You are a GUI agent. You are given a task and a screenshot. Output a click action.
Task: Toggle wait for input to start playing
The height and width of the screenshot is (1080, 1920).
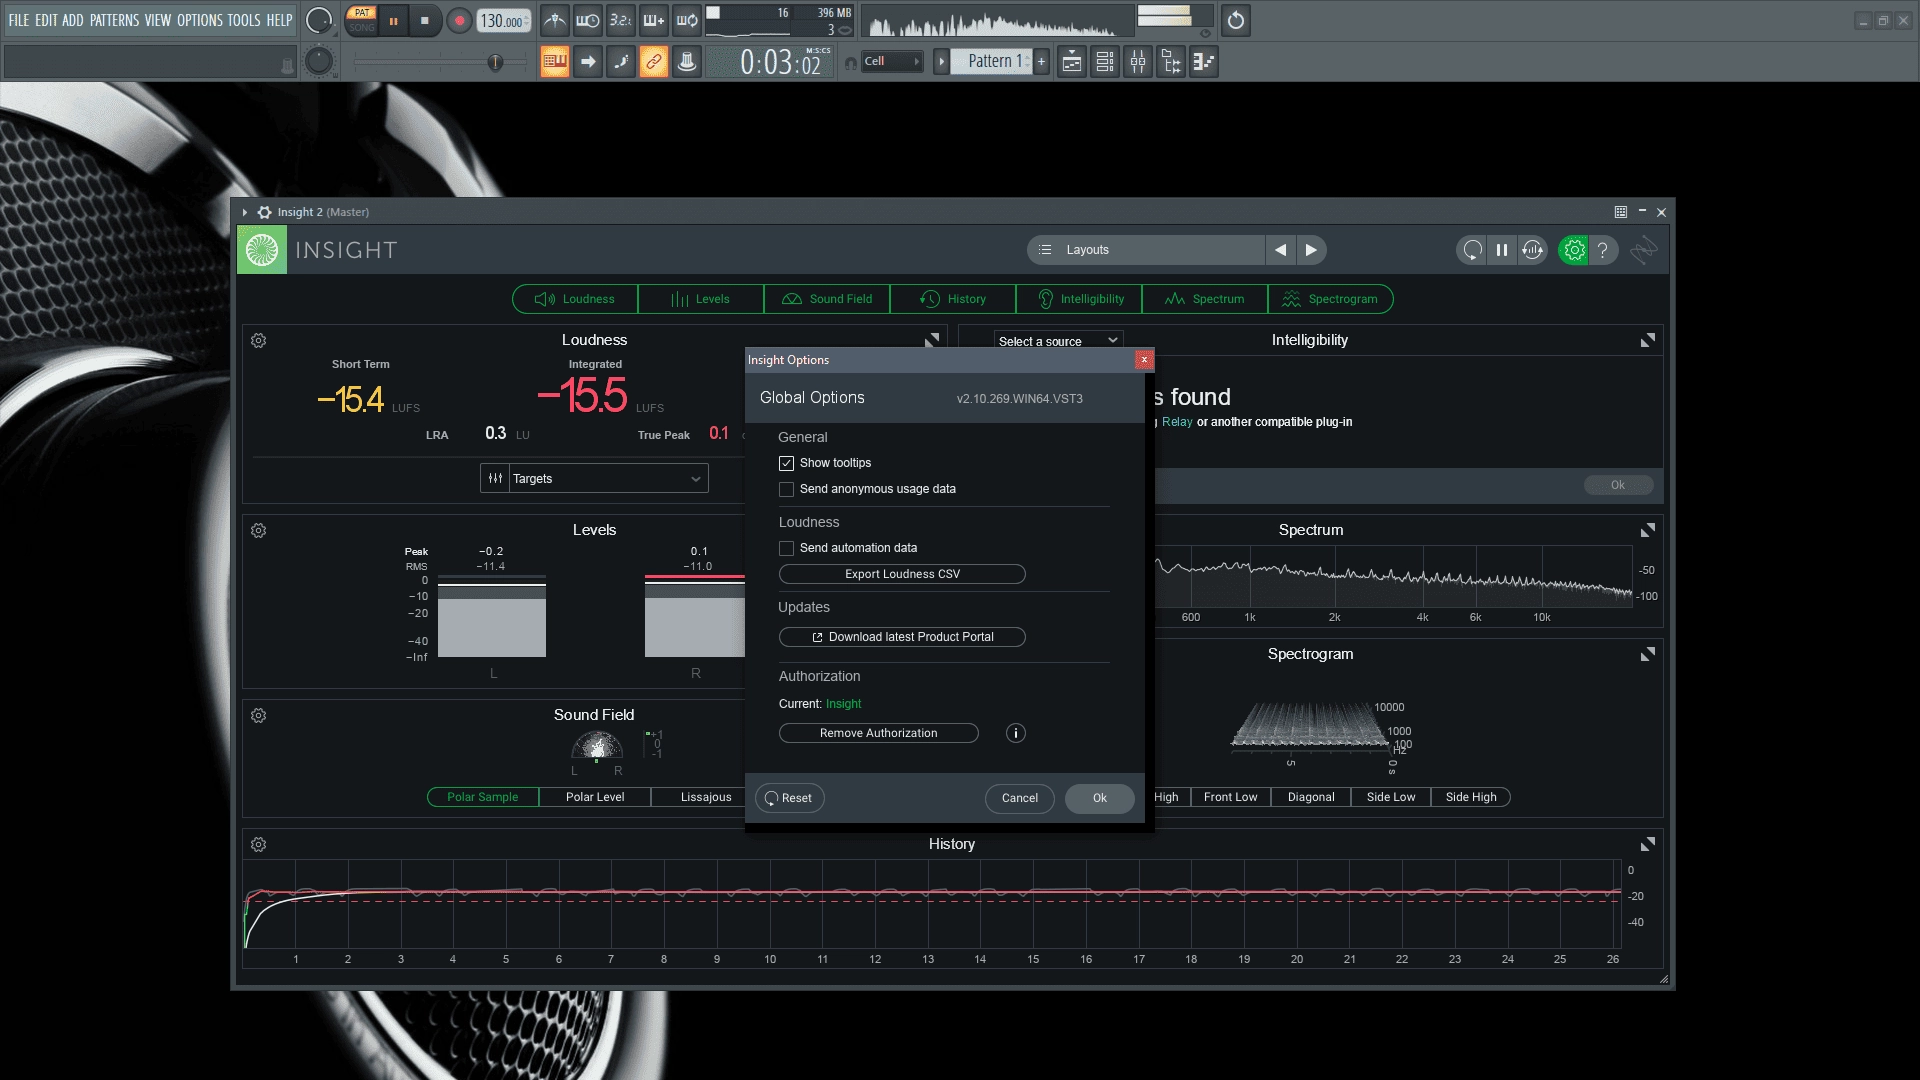click(588, 20)
